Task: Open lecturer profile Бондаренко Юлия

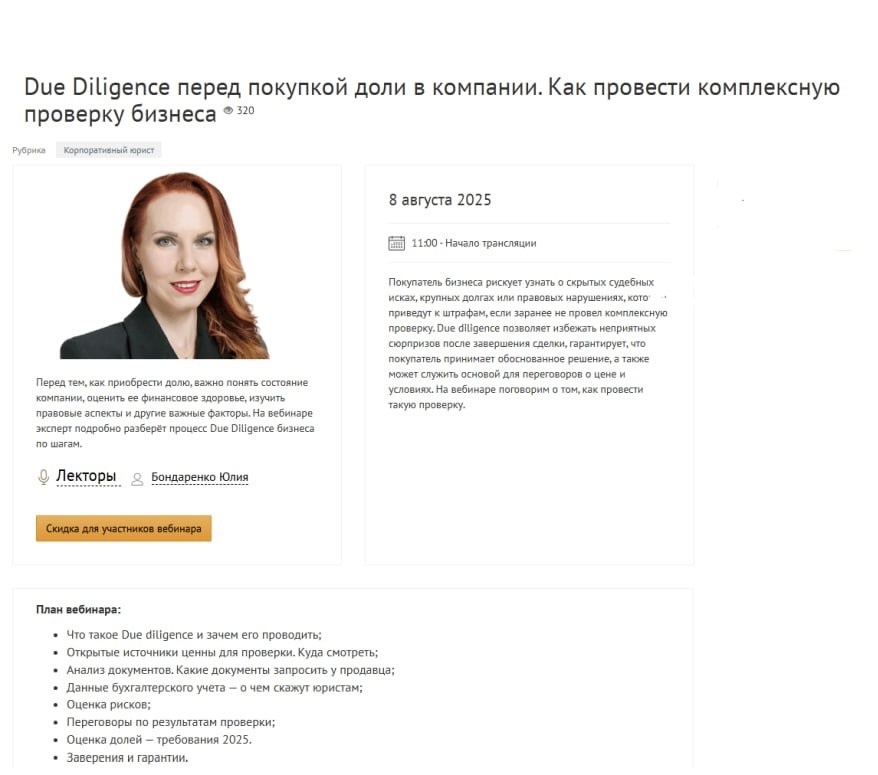Action: [200, 477]
